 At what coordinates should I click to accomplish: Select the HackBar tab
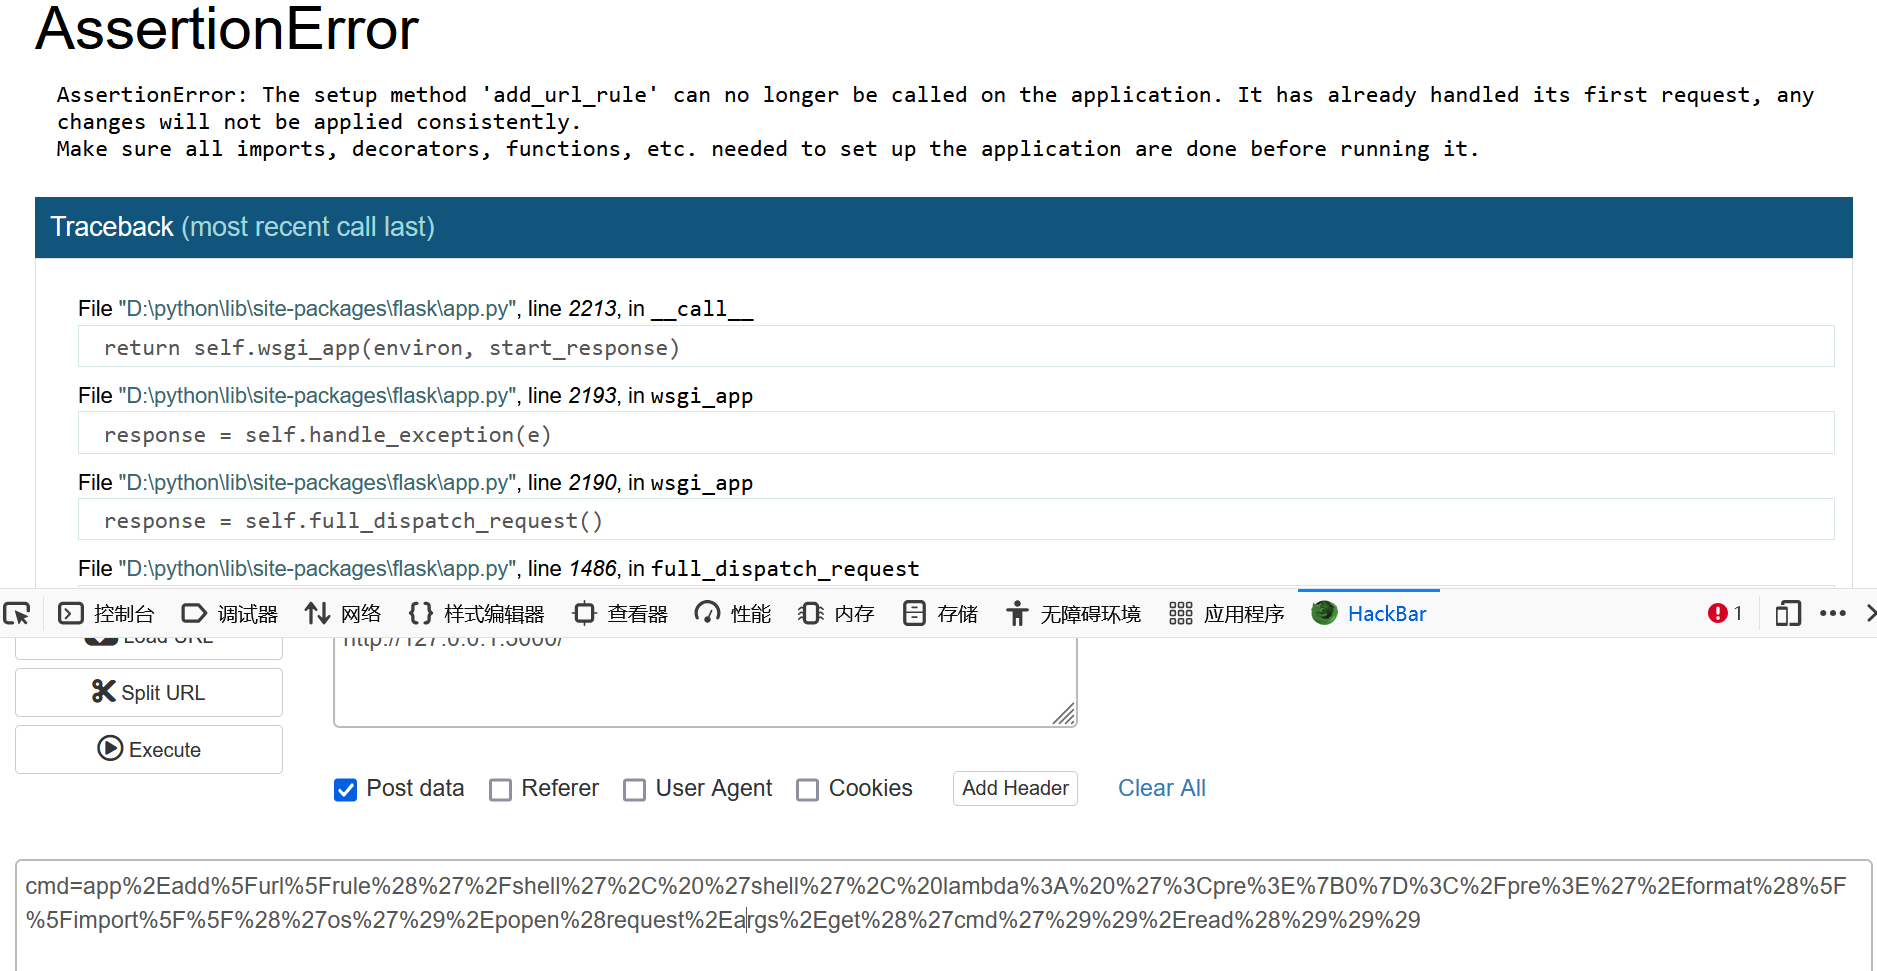1369,613
